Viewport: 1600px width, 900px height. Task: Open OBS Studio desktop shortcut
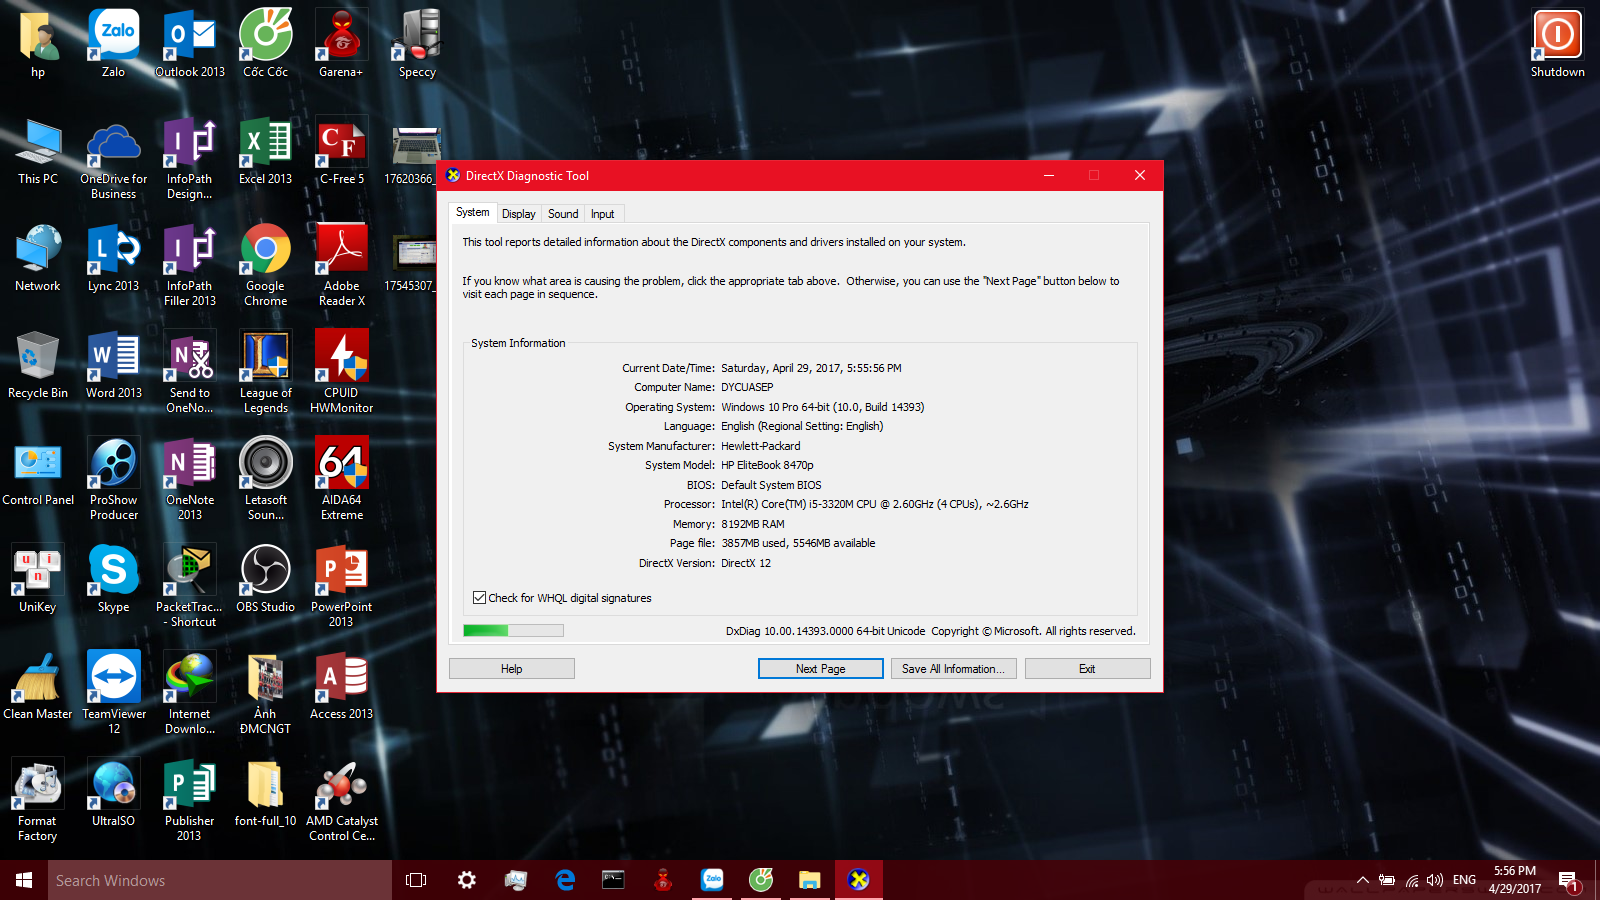click(266, 579)
